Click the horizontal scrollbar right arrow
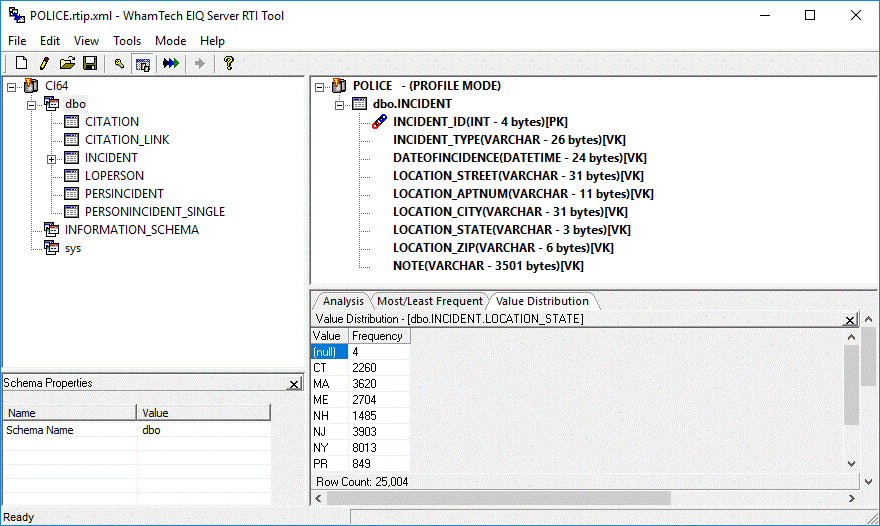 pyautogui.click(x=851, y=498)
